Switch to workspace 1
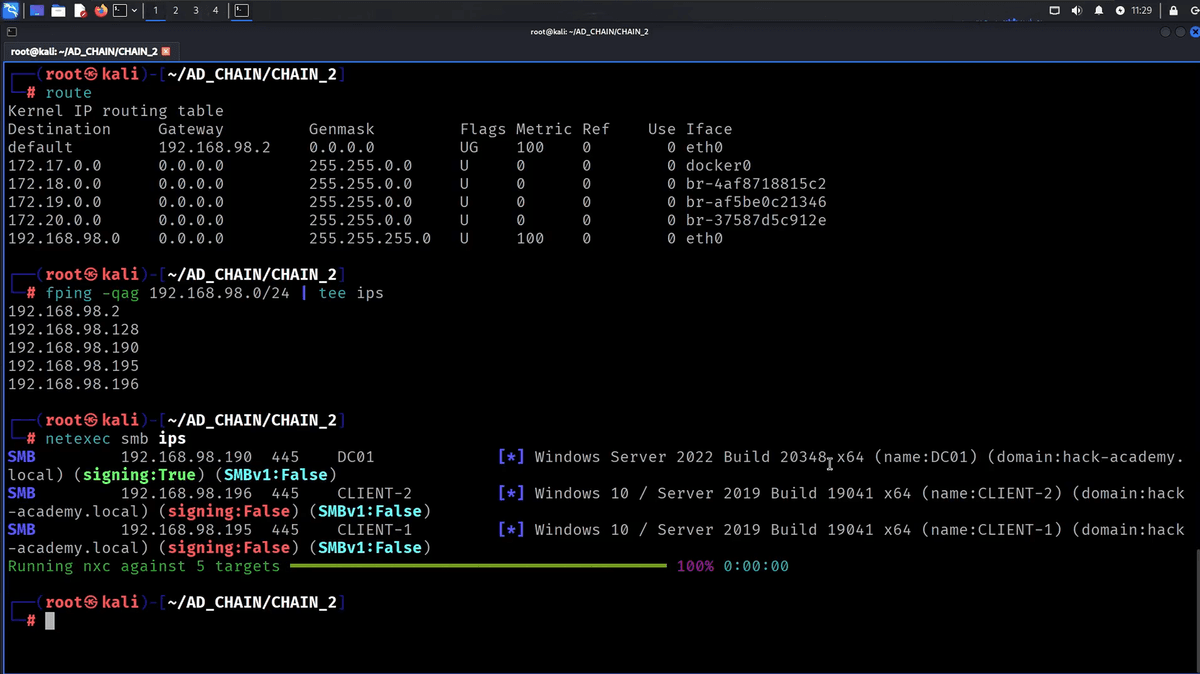The image size is (1200, 674). tap(156, 11)
